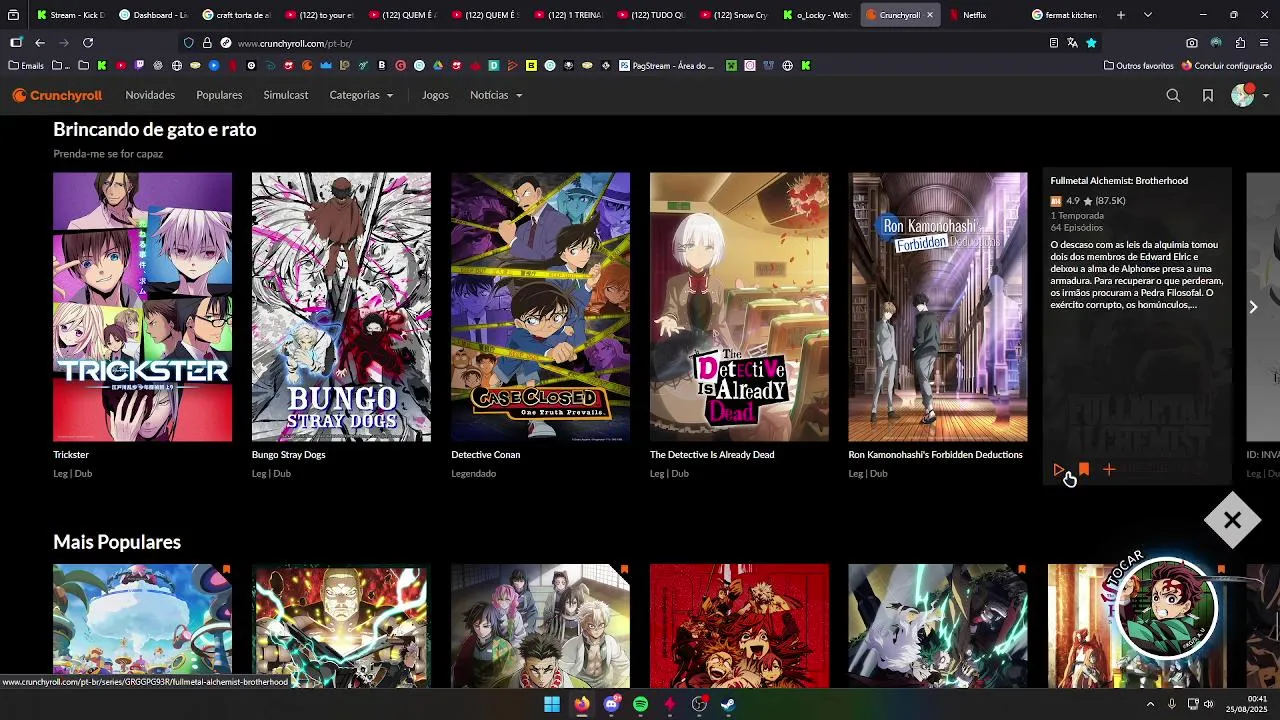Switch to the Stream - Kick tab

70,15
